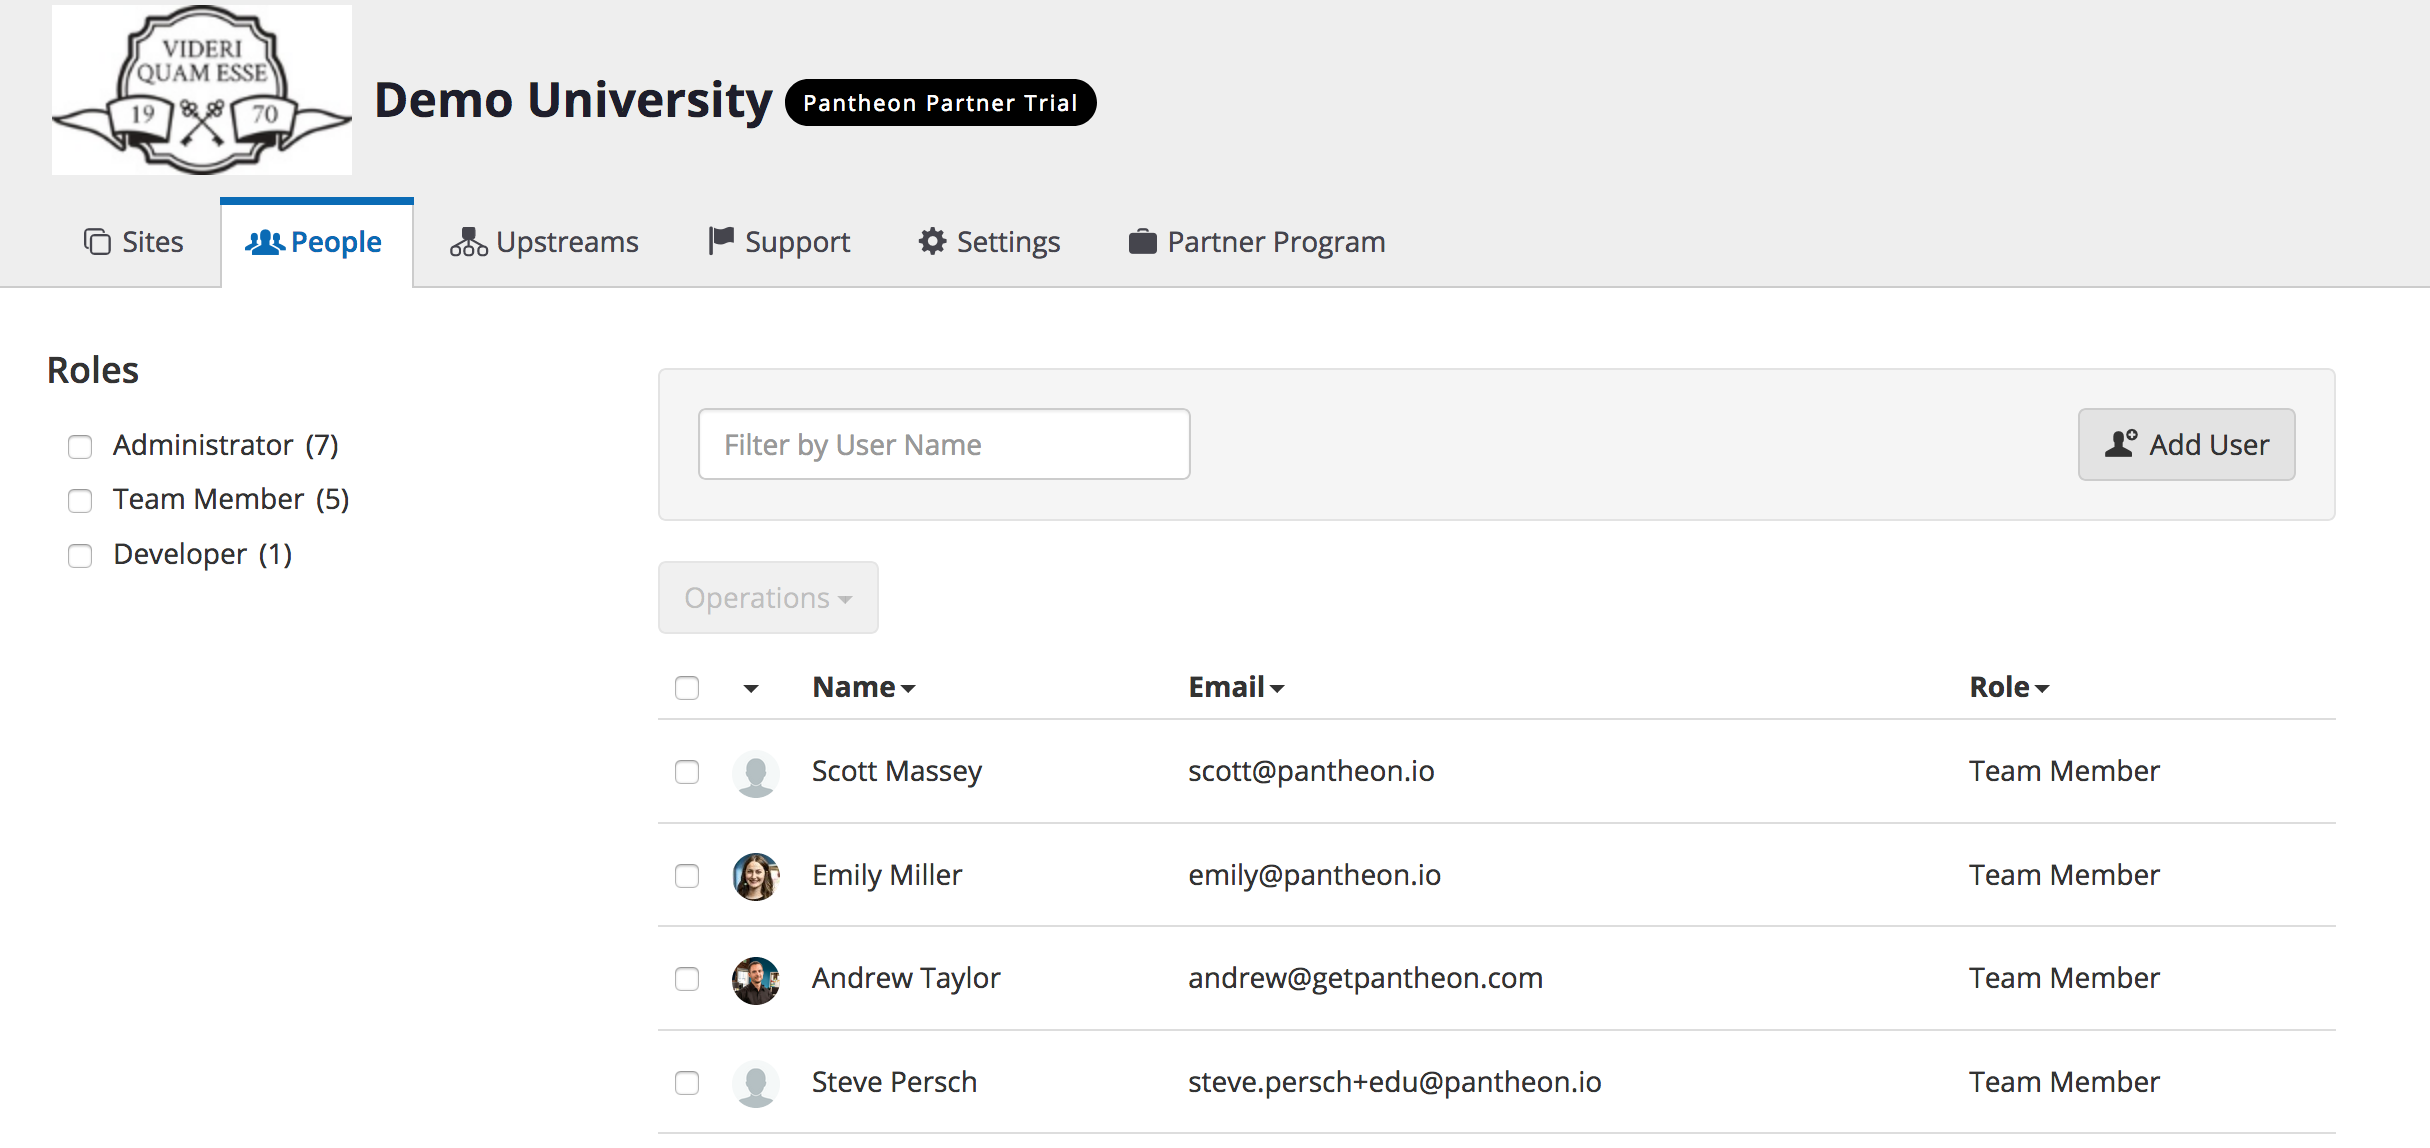Viewport: 2430px width, 1148px height.
Task: Open the Operations dropdown
Action: click(x=768, y=597)
